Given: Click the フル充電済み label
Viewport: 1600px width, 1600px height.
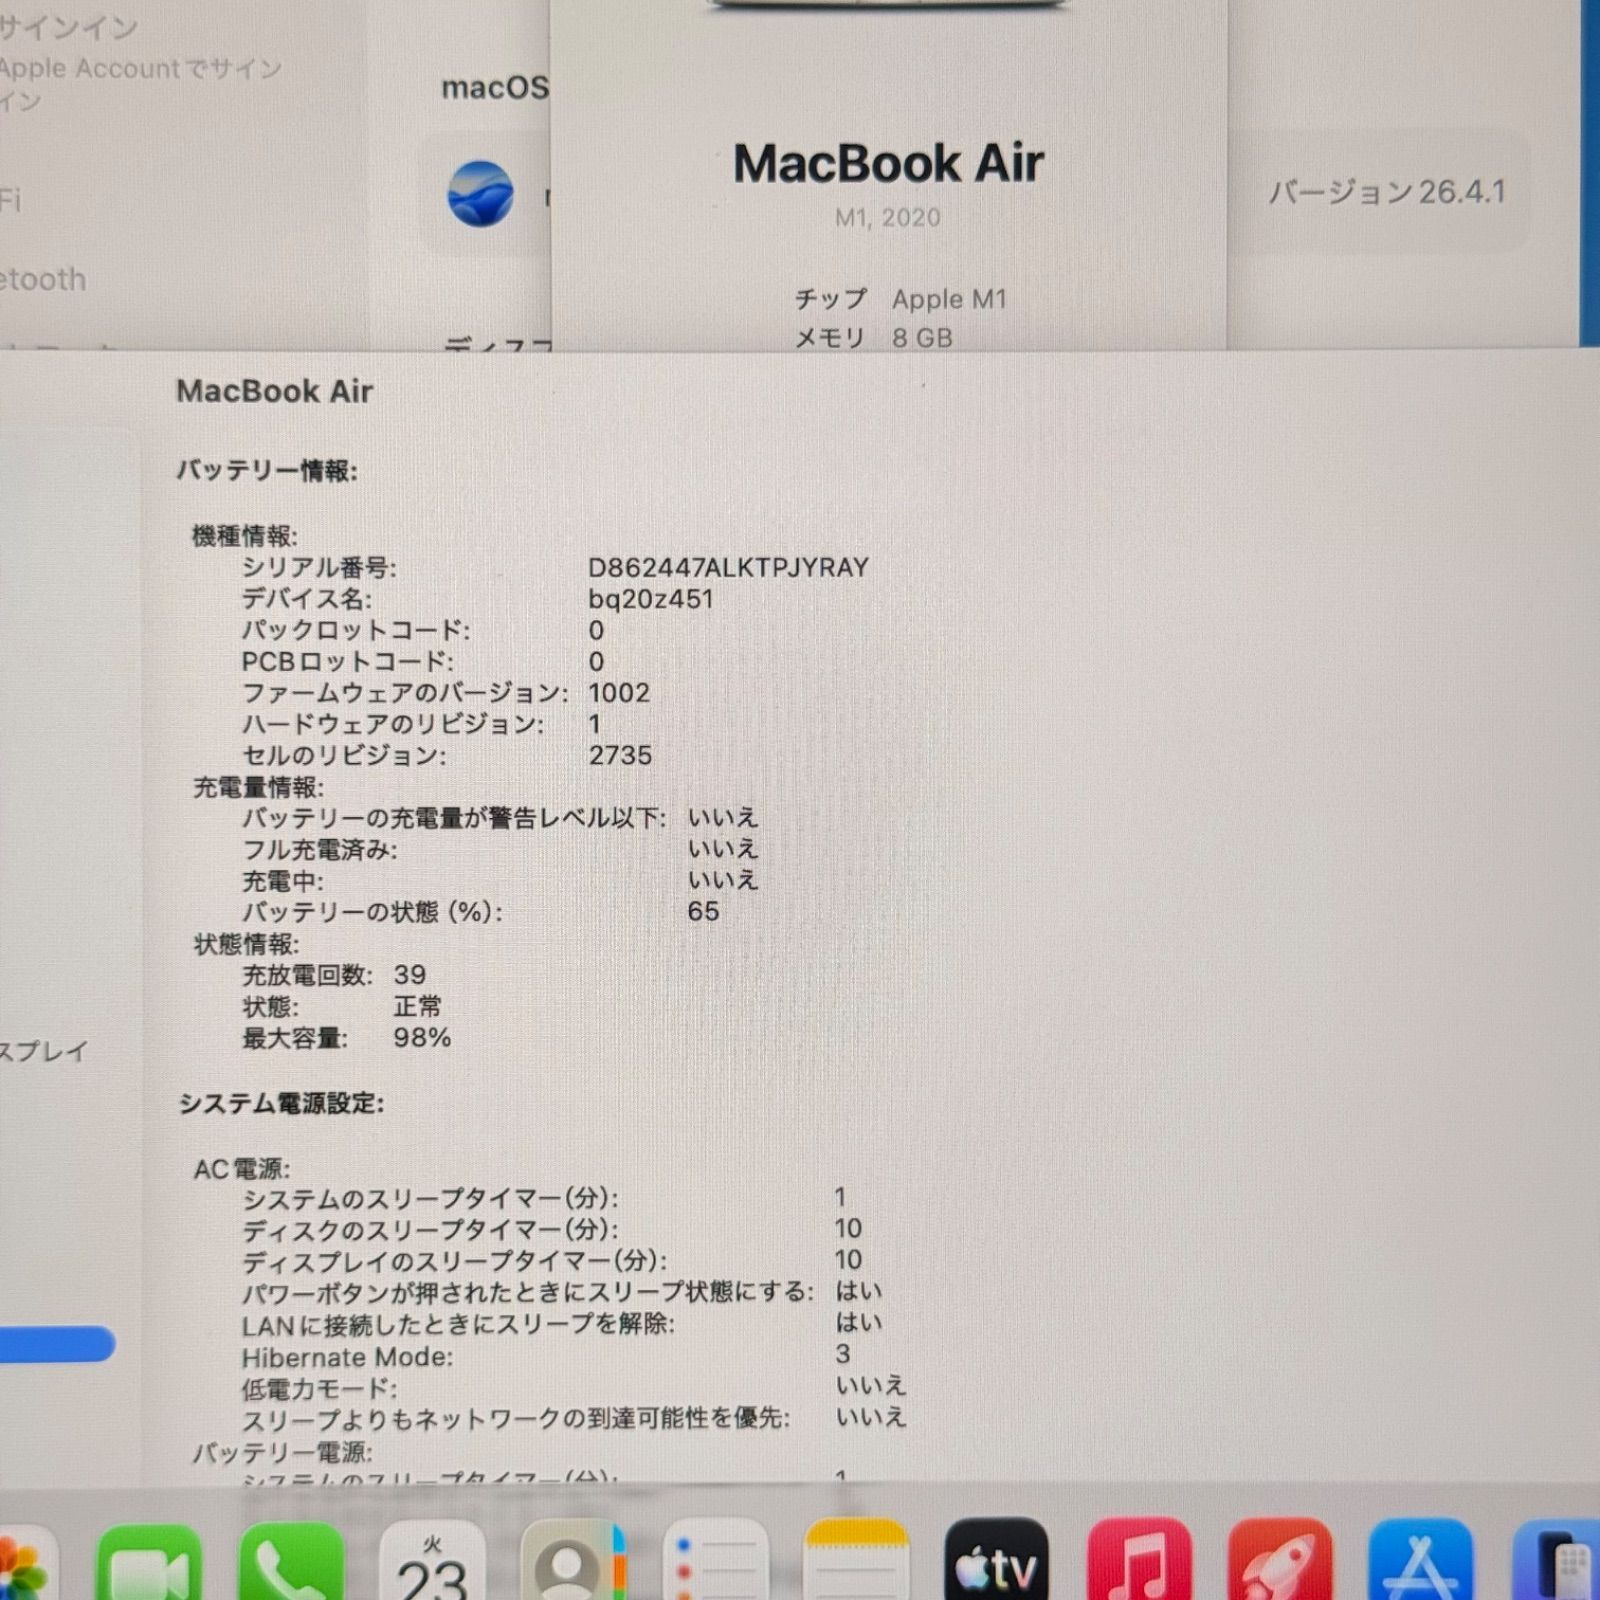Looking at the screenshot, I should [319, 850].
